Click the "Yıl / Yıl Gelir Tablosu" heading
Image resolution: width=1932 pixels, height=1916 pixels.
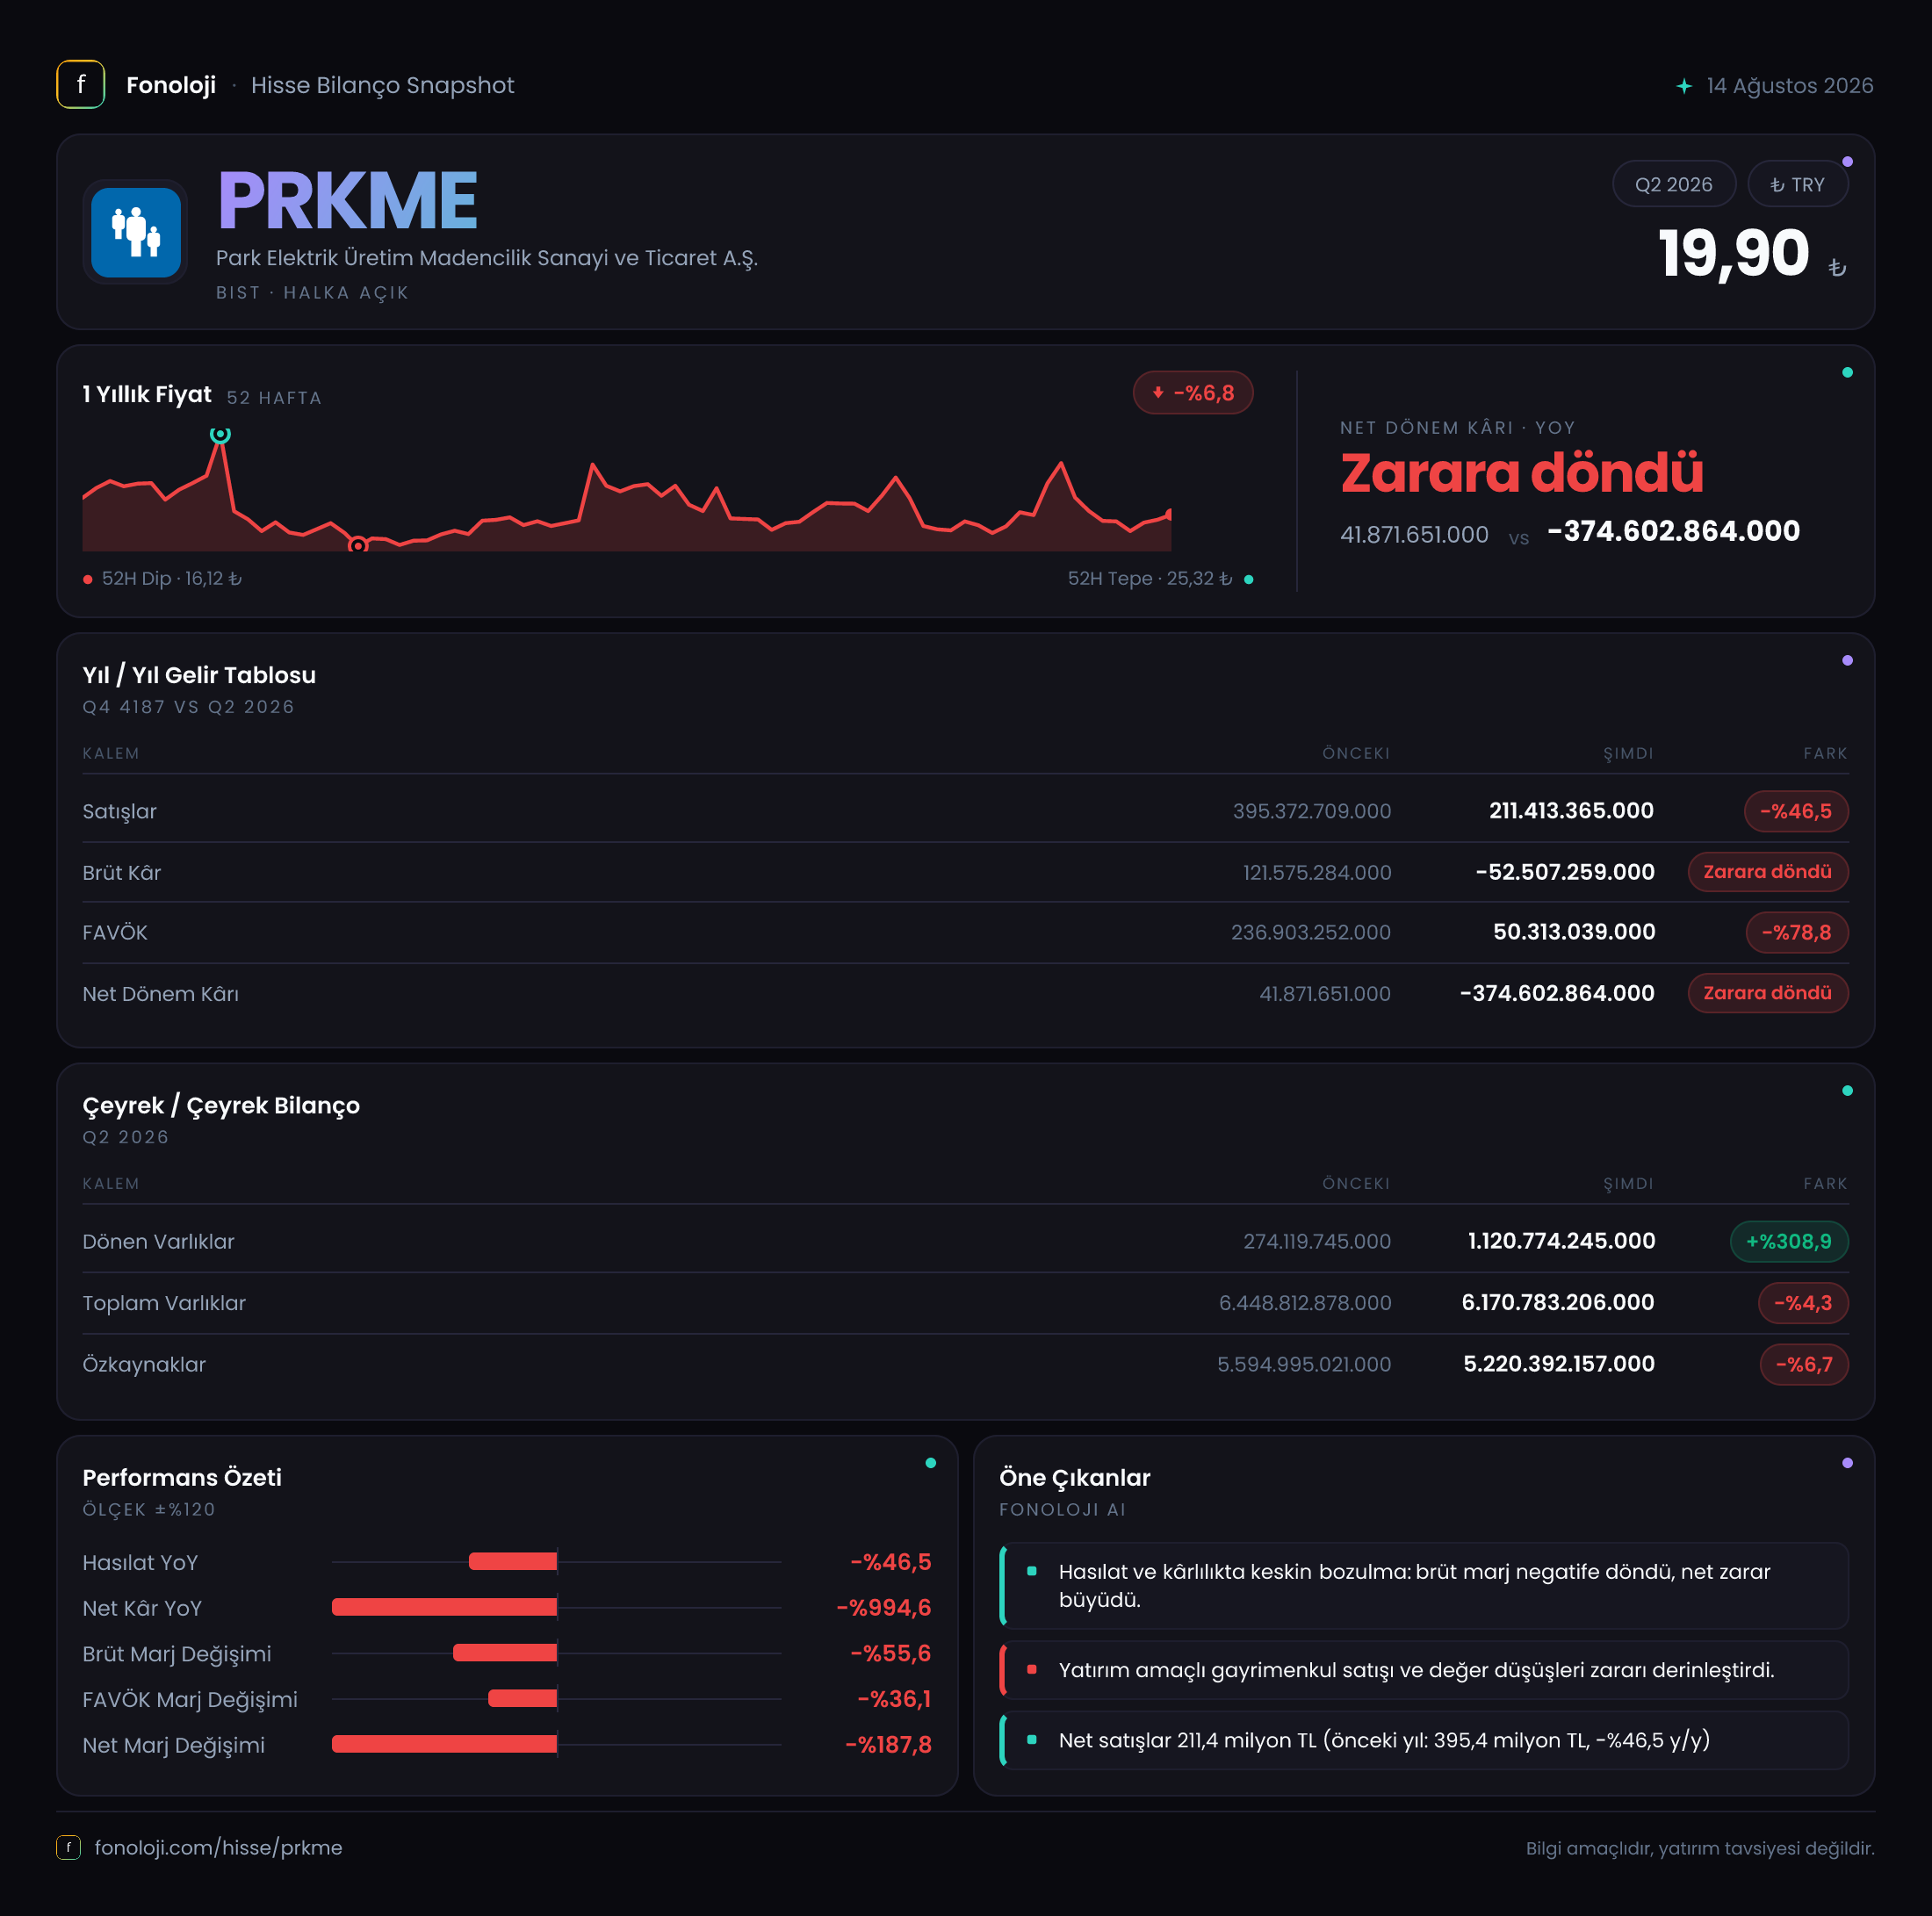(199, 675)
